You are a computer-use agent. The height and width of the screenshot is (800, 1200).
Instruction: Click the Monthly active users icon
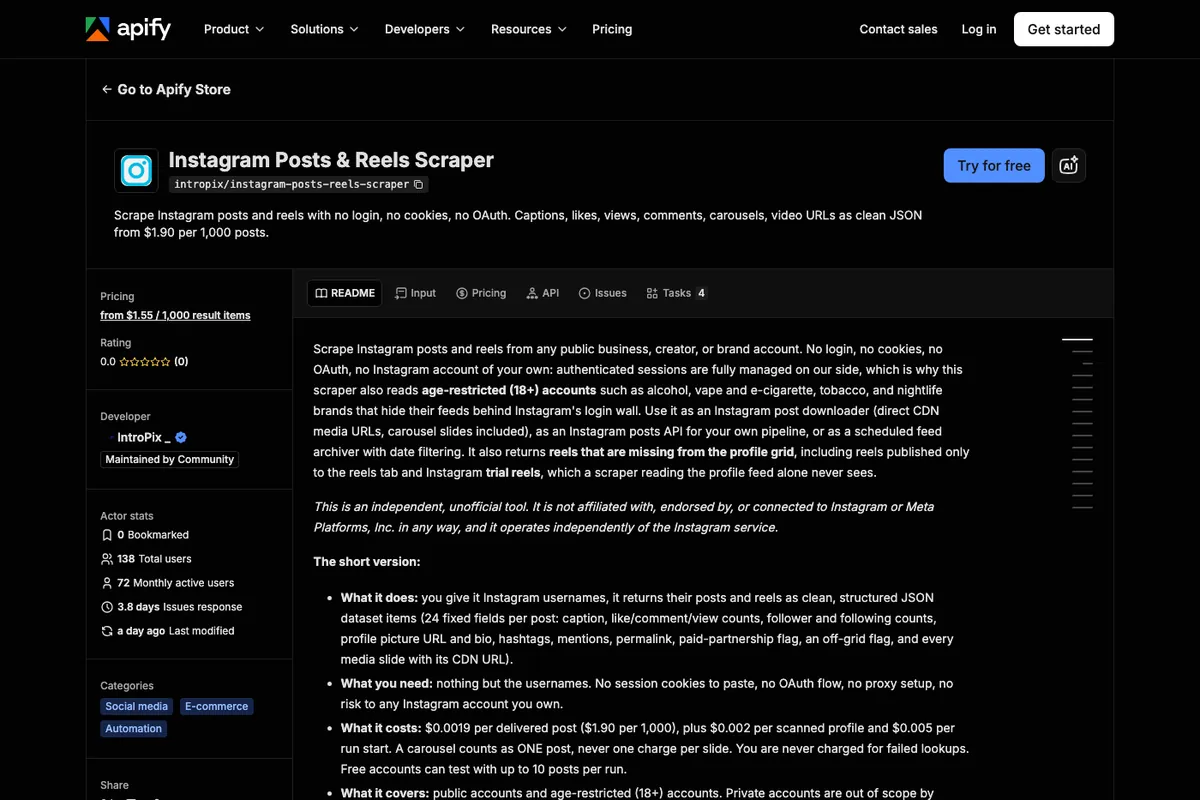pos(107,583)
